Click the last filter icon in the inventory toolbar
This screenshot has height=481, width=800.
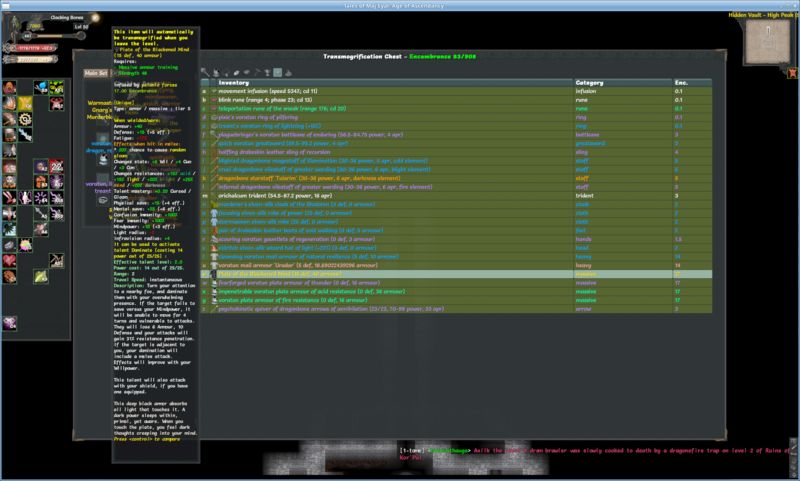pyautogui.click(x=288, y=72)
